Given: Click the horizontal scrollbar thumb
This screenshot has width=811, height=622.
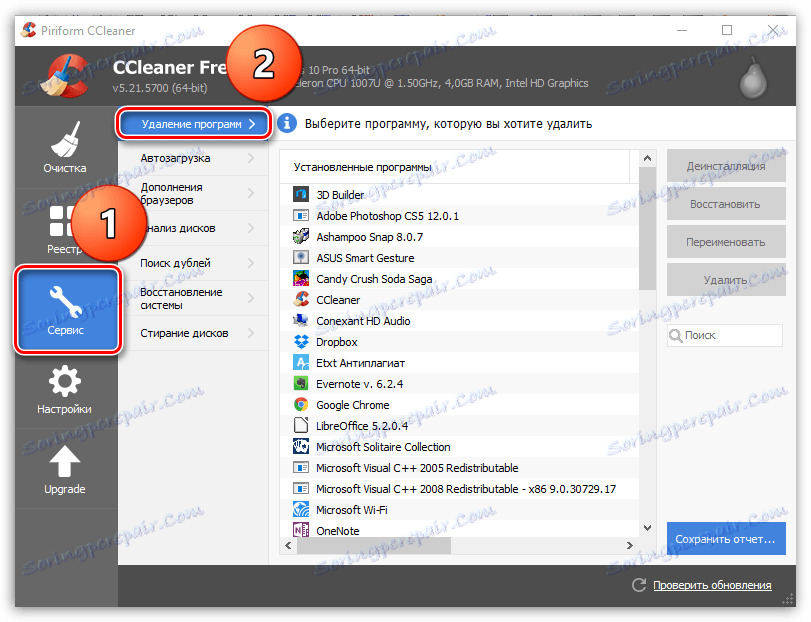Looking at the screenshot, I should (373, 545).
